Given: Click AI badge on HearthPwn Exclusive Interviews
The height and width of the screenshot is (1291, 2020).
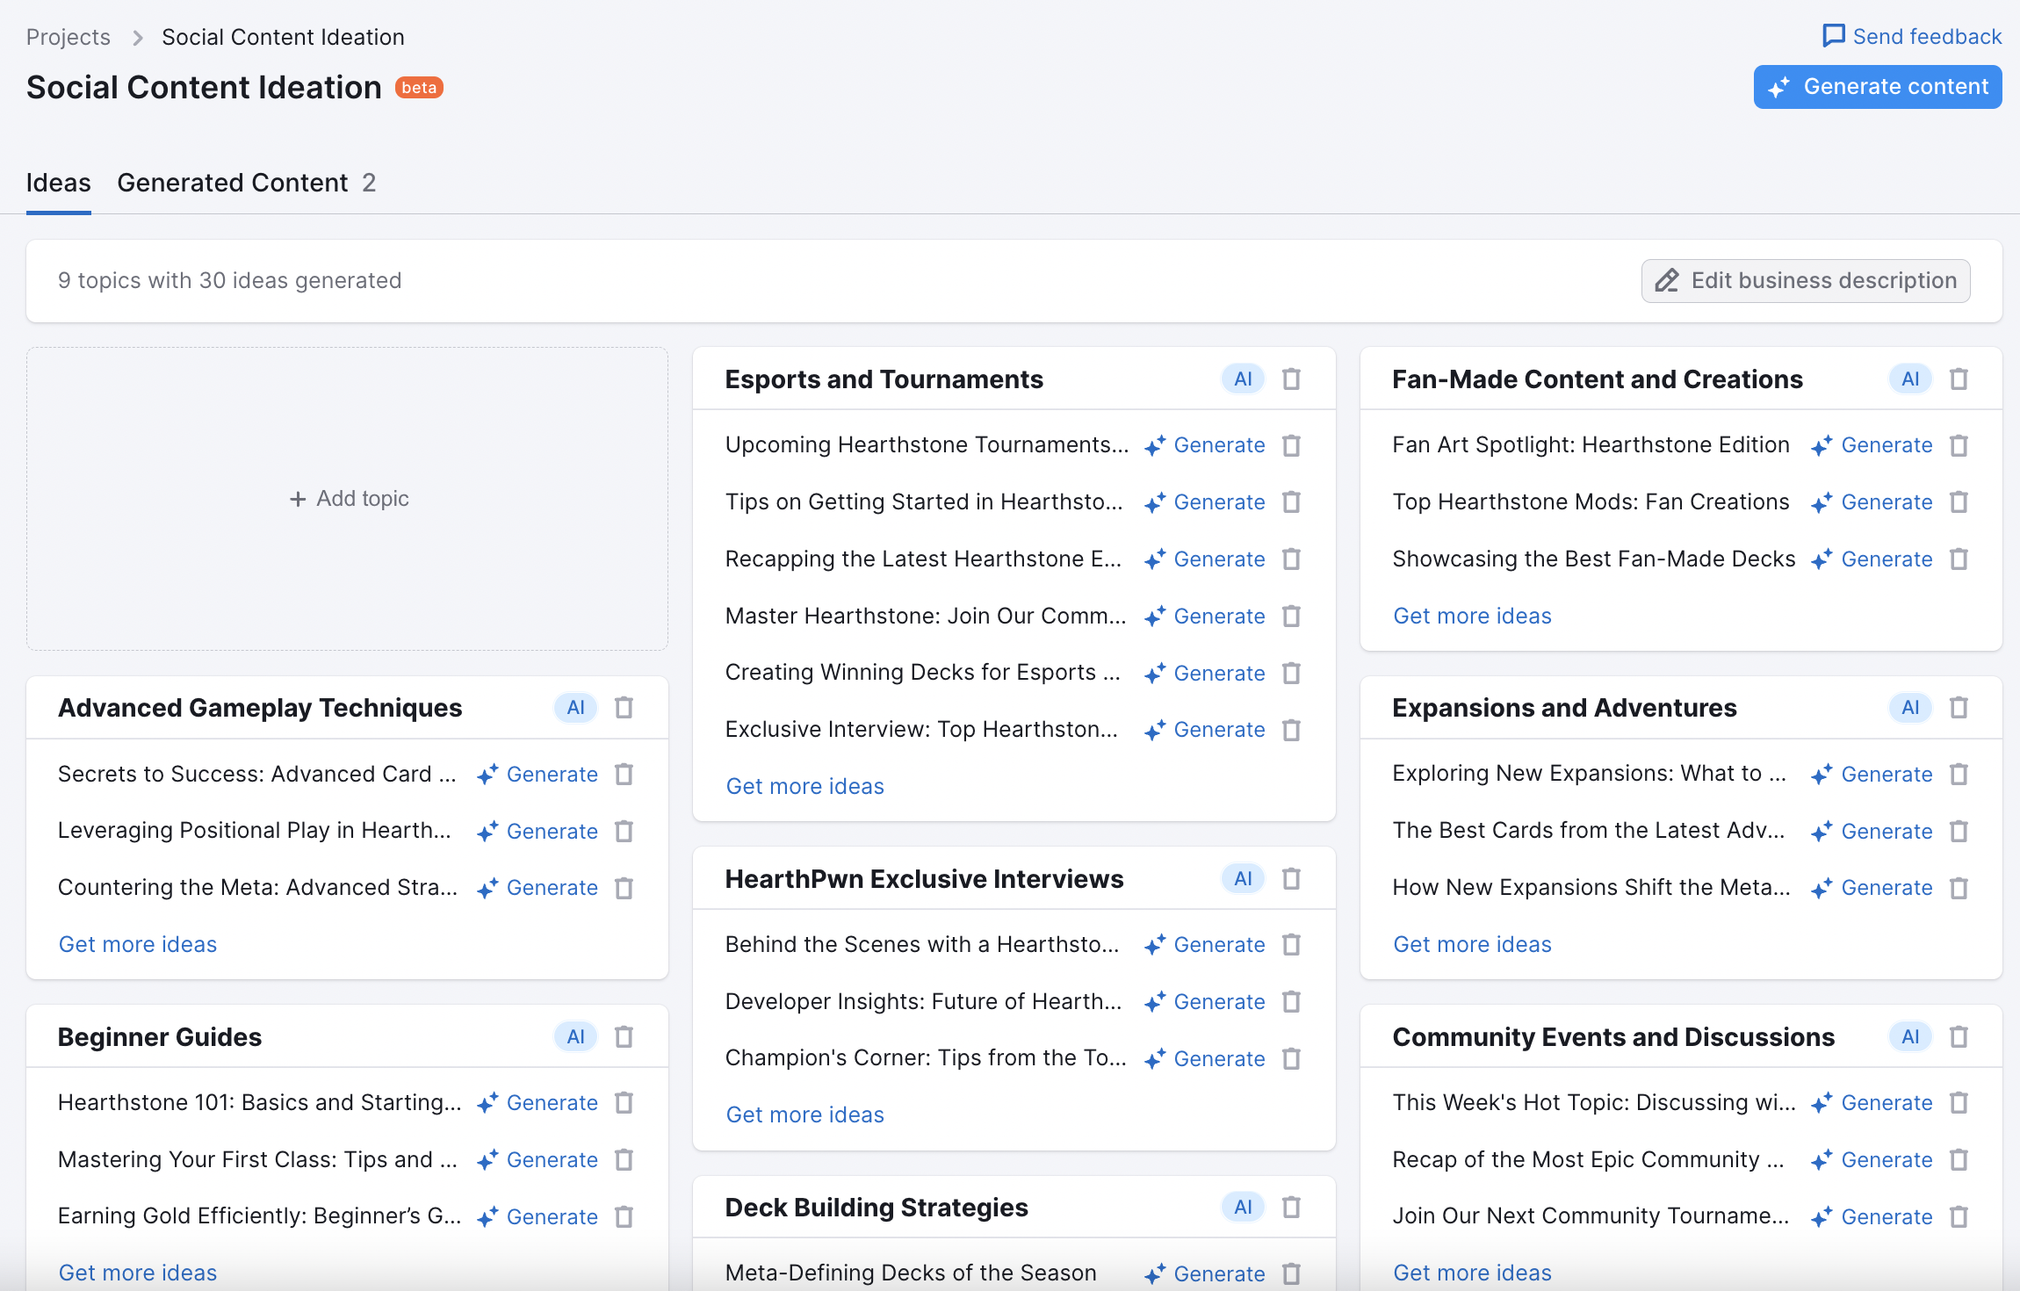Looking at the screenshot, I should coord(1242,879).
